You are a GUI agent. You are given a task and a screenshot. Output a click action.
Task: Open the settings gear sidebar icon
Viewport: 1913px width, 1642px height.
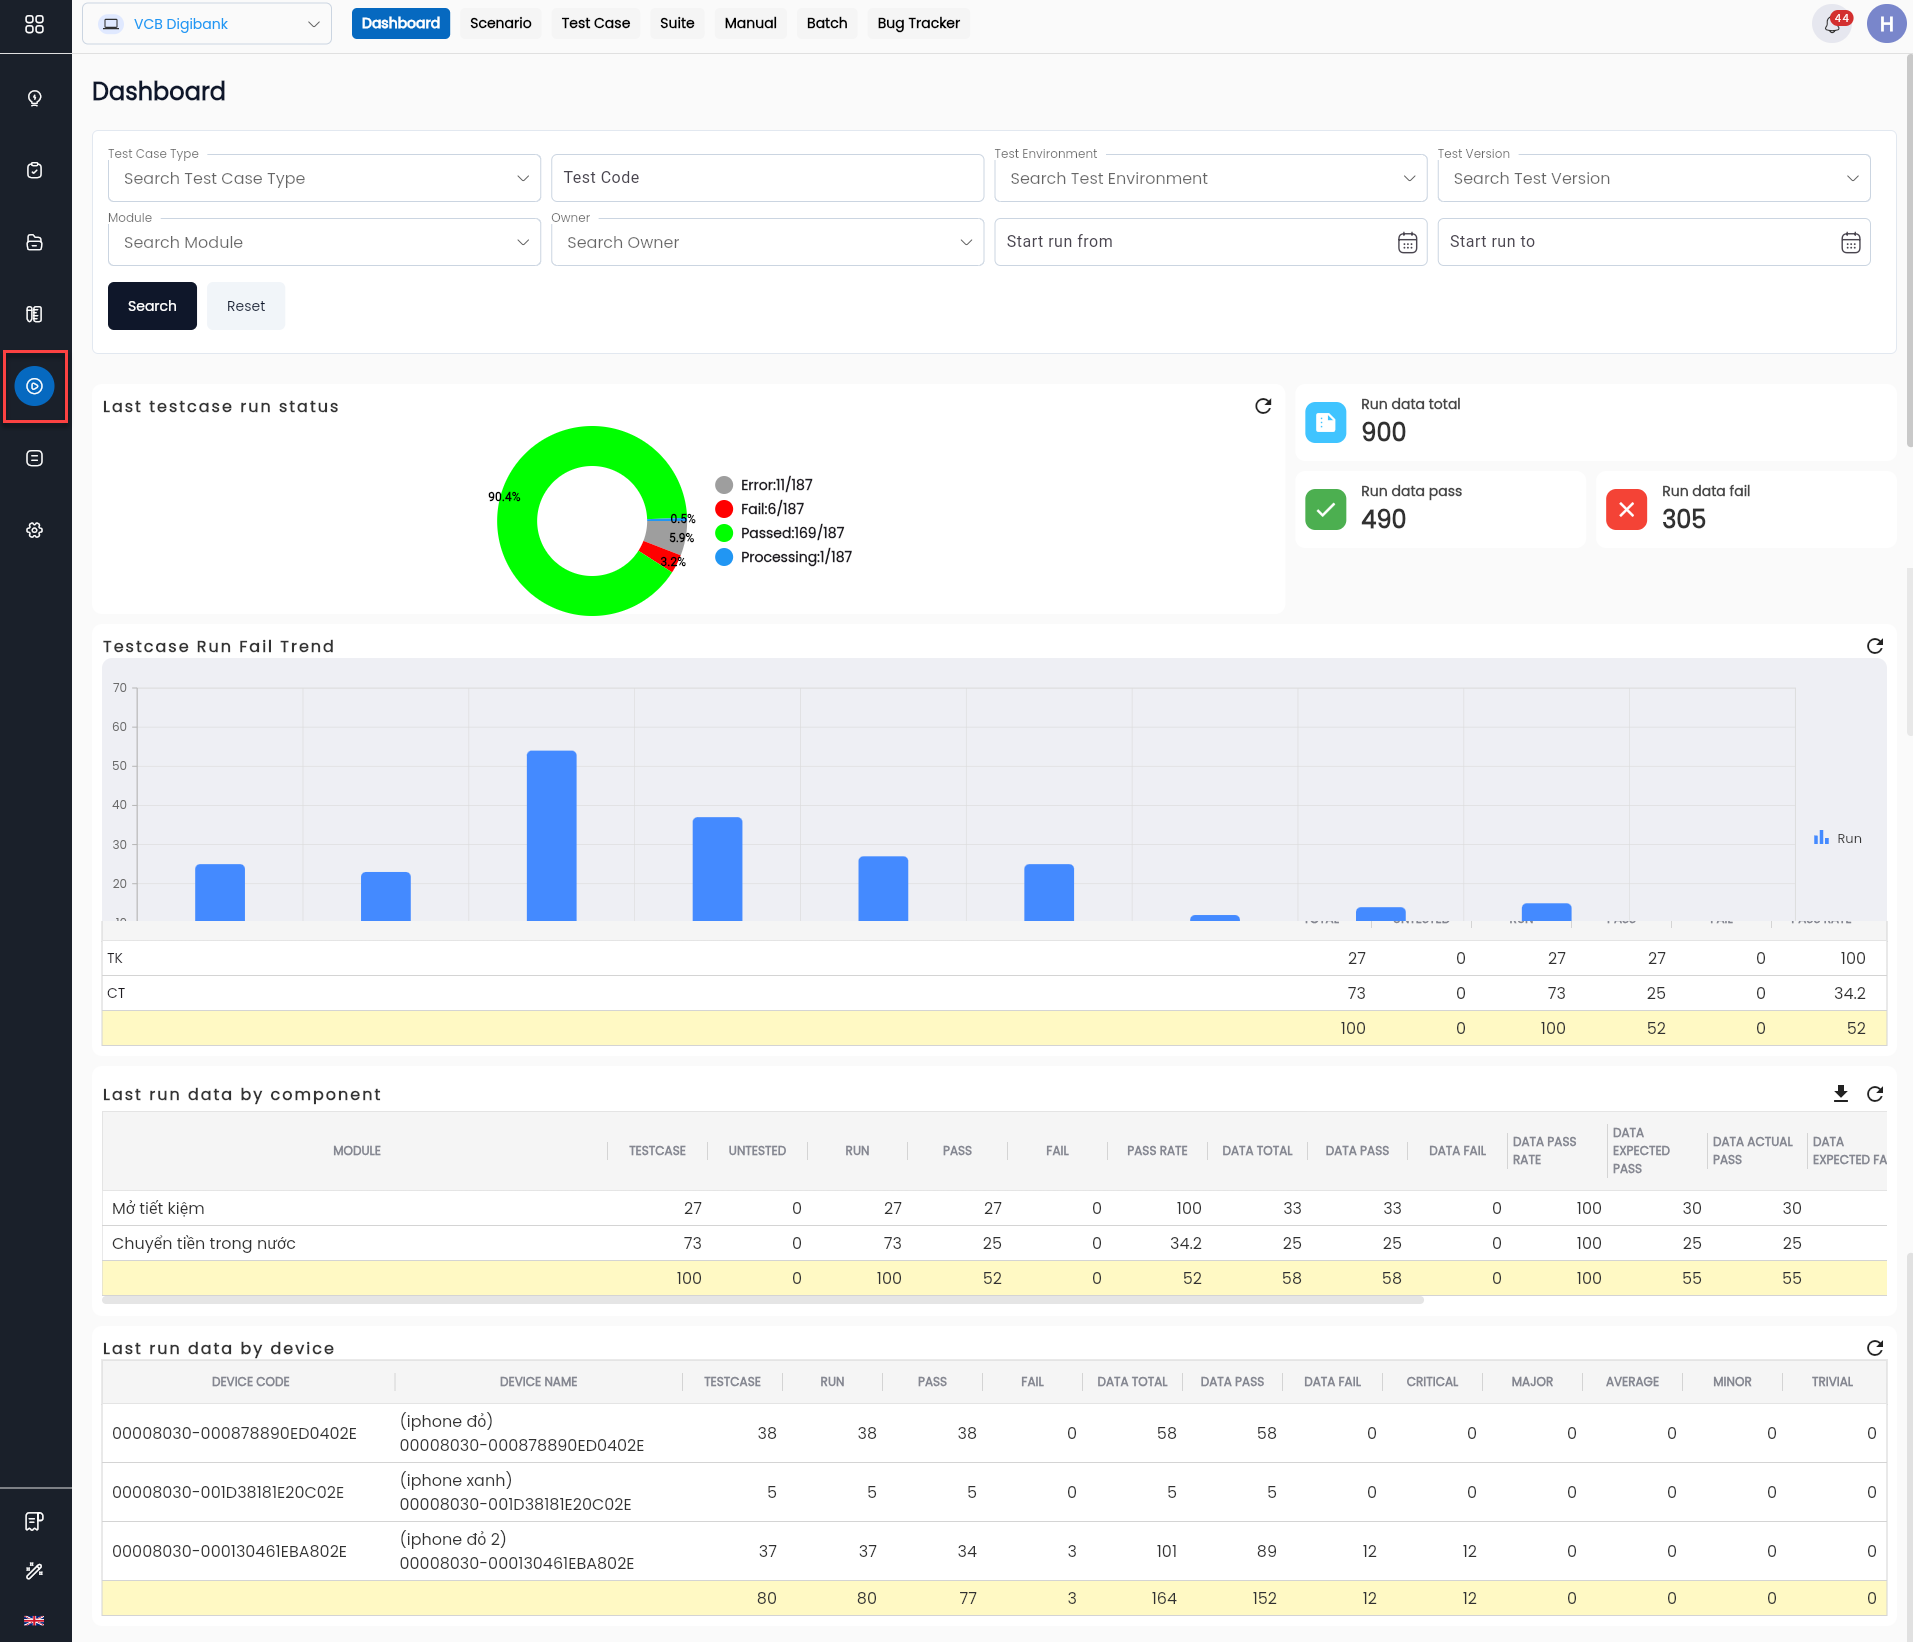pyautogui.click(x=34, y=530)
